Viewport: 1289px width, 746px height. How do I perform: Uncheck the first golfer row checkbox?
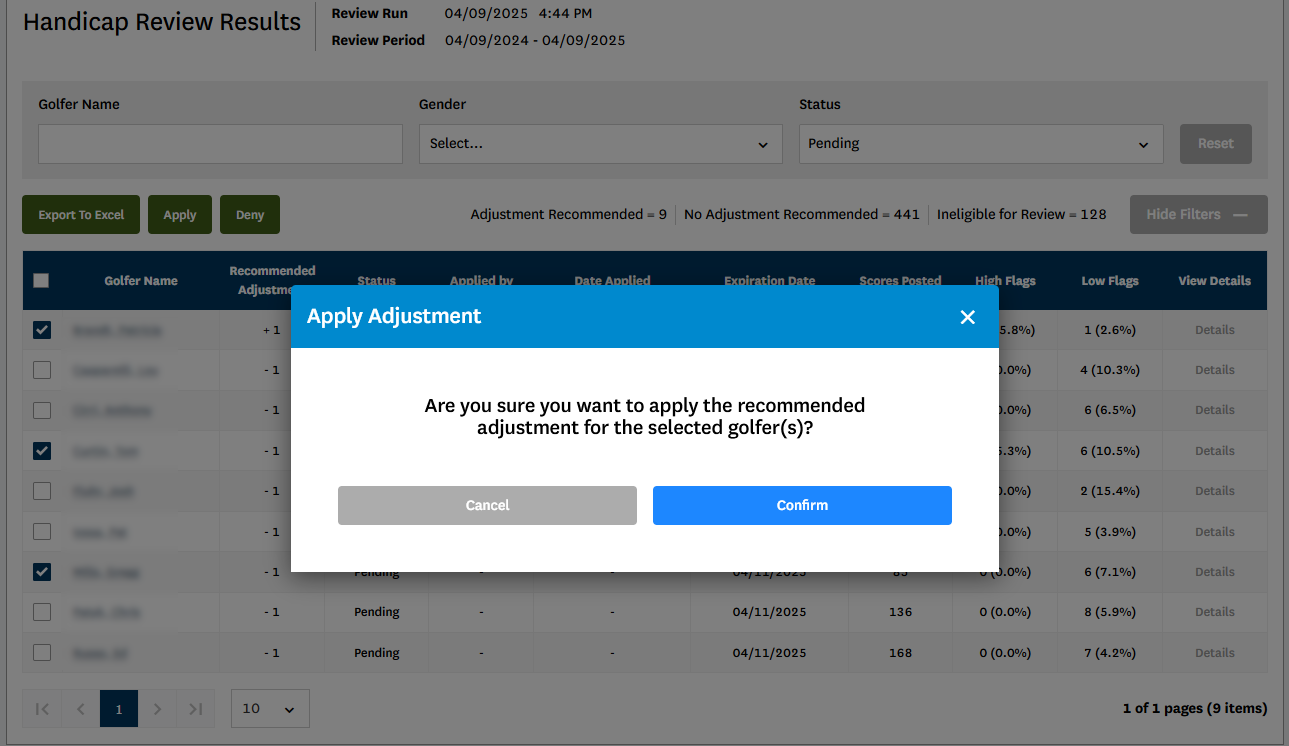pyautogui.click(x=42, y=330)
